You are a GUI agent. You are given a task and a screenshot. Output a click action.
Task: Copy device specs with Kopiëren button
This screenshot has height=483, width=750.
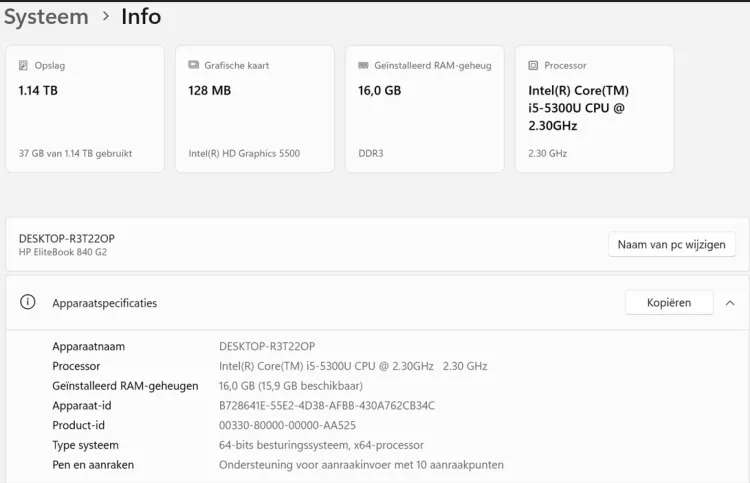[x=669, y=302]
